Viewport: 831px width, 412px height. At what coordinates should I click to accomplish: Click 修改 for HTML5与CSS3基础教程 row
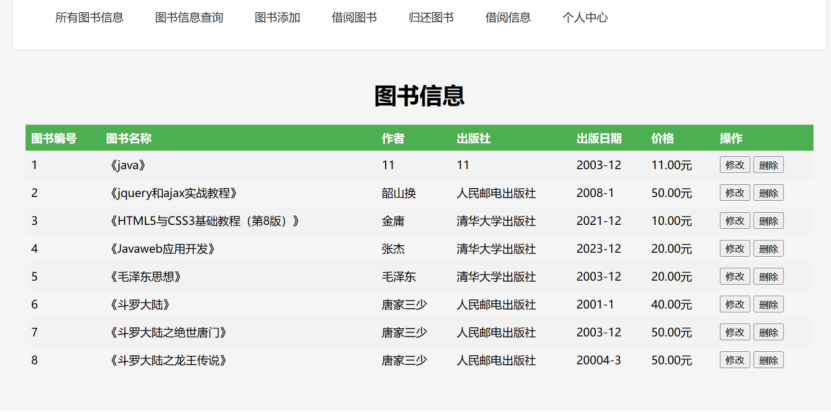(735, 221)
